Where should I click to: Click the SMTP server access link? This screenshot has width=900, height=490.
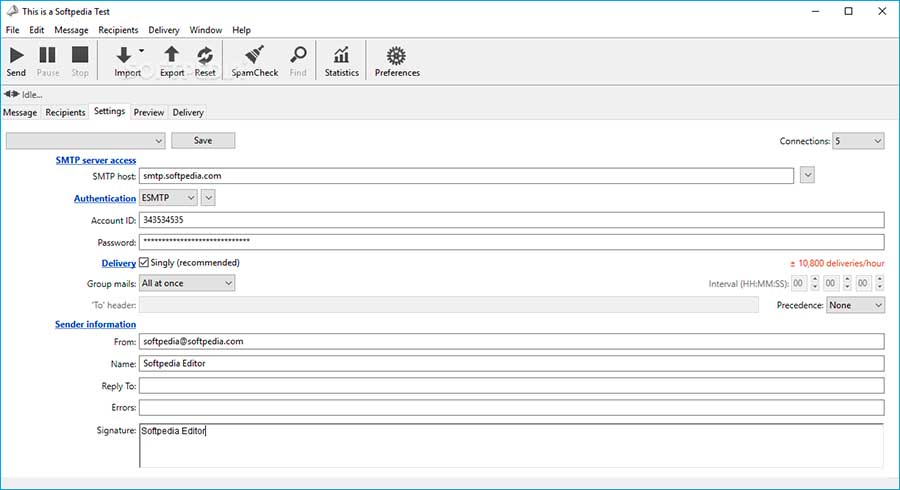pyautogui.click(x=96, y=160)
